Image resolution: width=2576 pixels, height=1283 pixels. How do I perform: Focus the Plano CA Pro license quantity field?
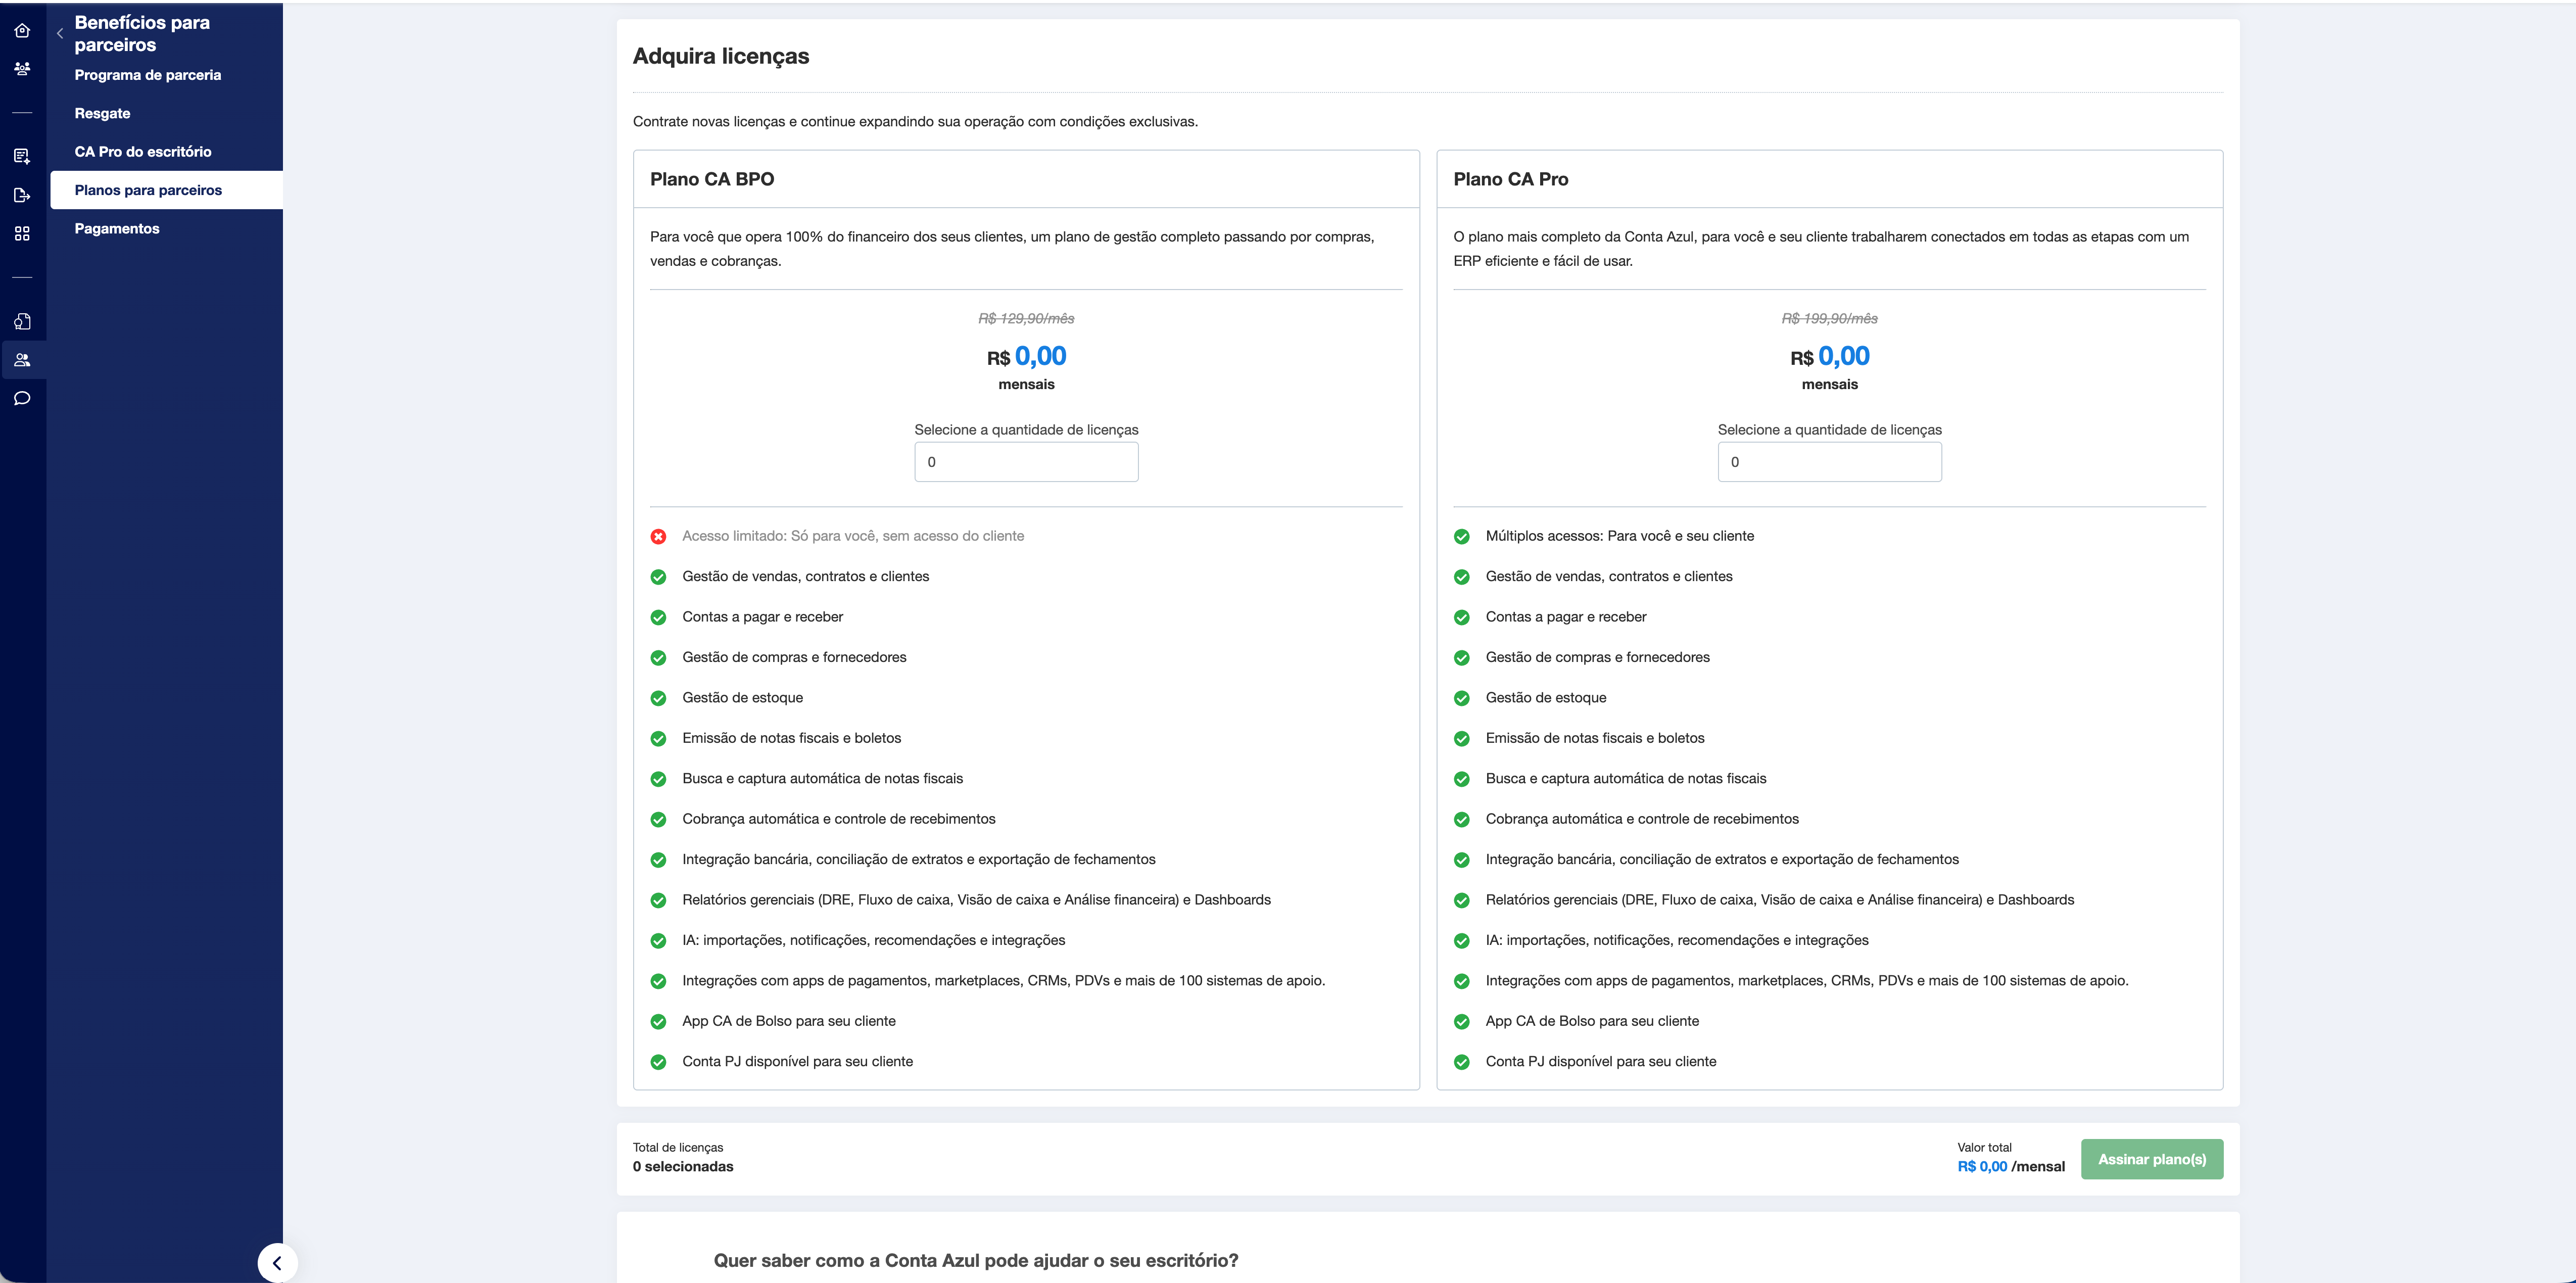[x=1829, y=462]
